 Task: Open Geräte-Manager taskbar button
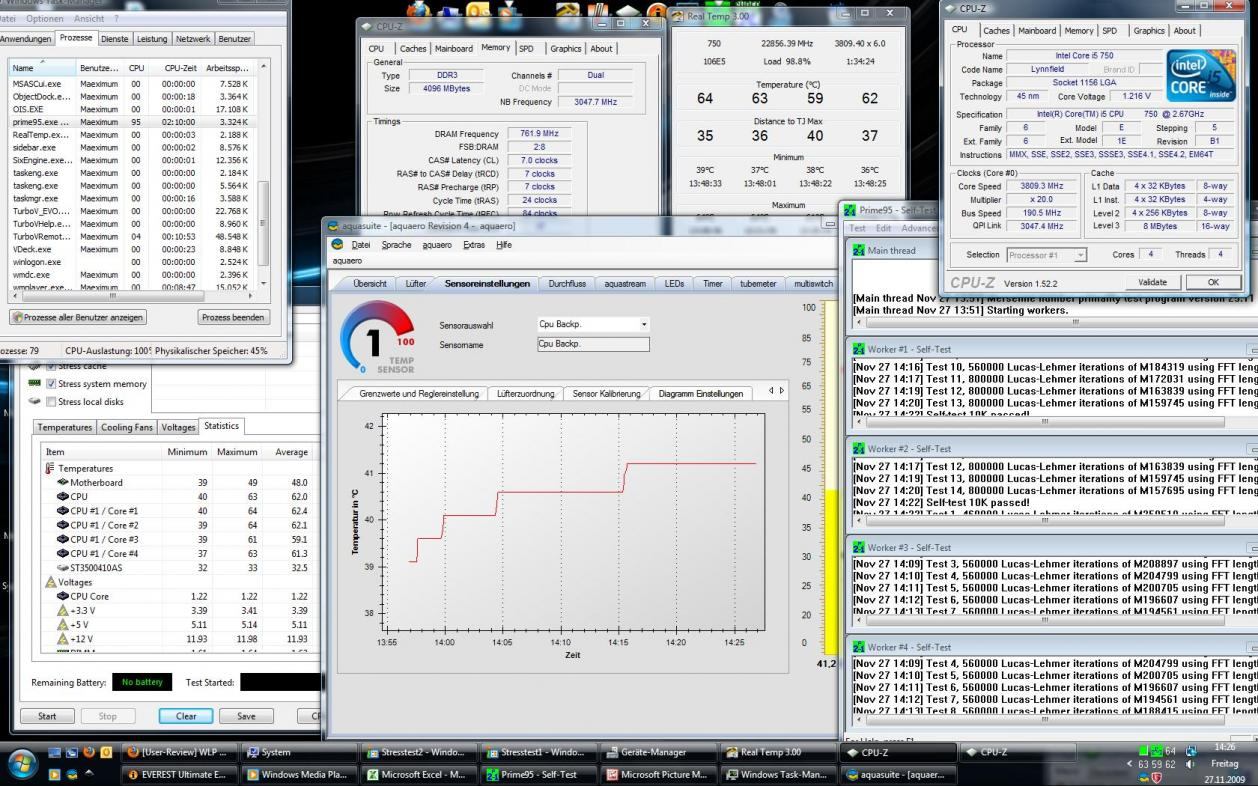(x=658, y=752)
